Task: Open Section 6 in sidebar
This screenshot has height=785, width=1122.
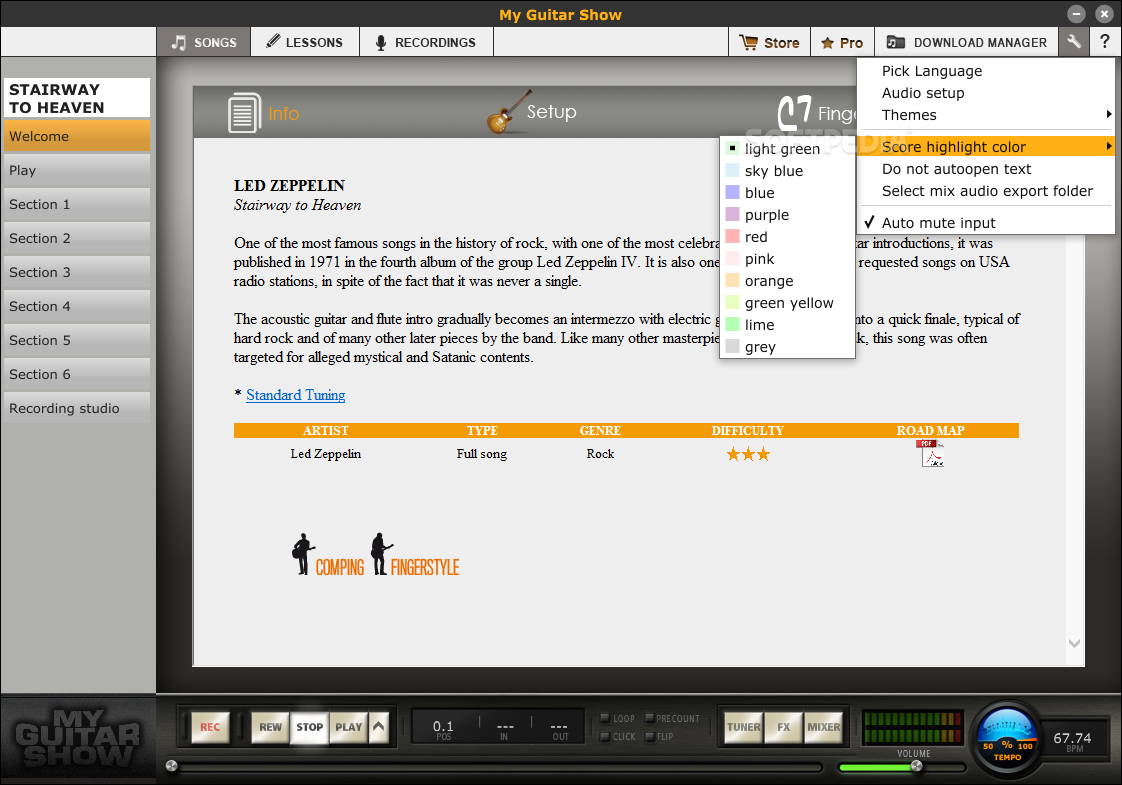Action: [77, 374]
